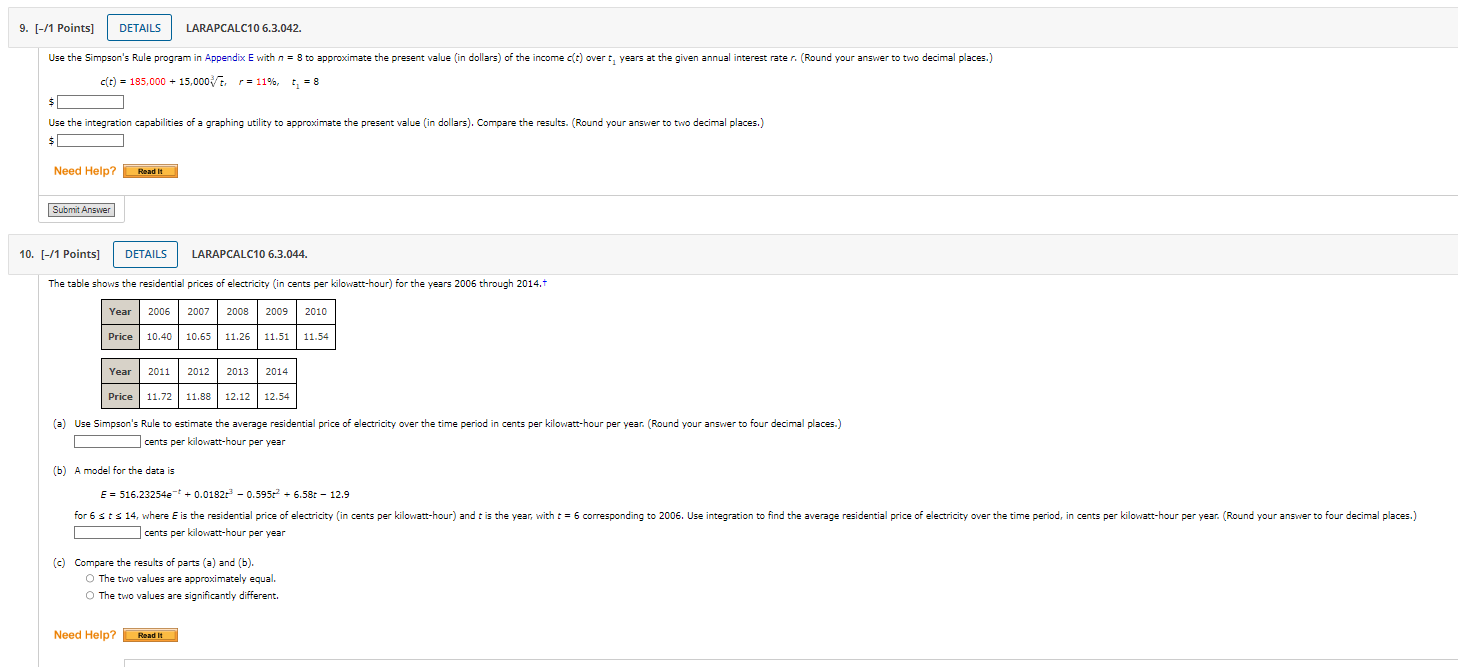Click the part (a) average price answer box

(x=107, y=441)
